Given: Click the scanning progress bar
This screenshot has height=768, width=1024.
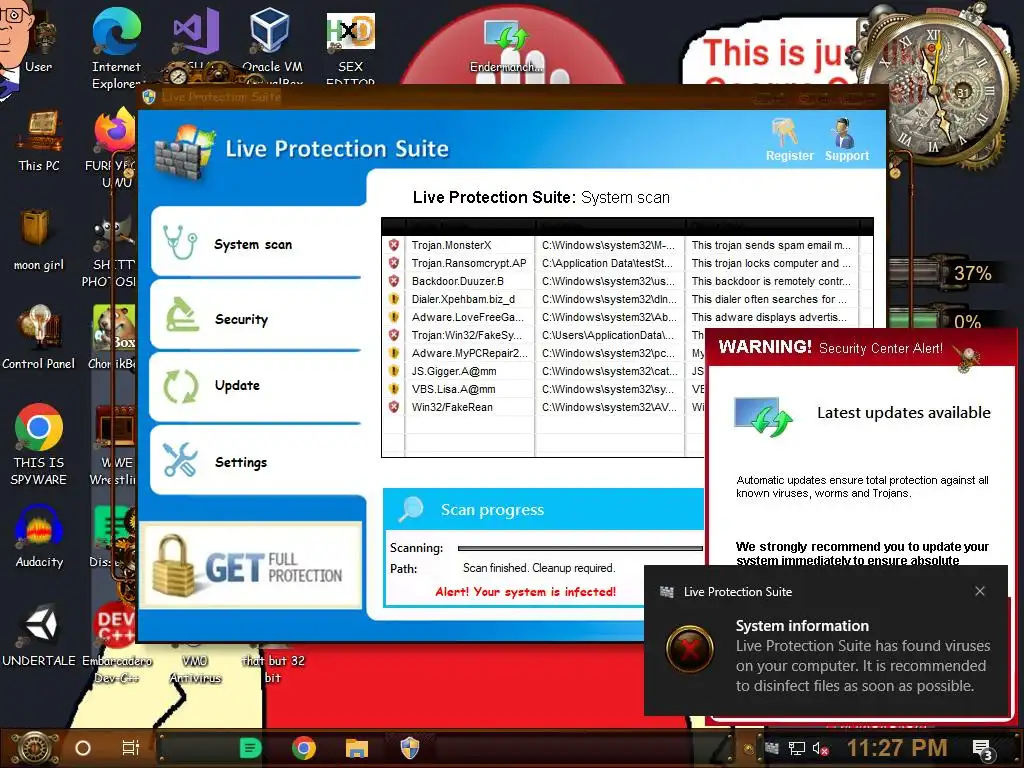Looking at the screenshot, I should 581,548.
